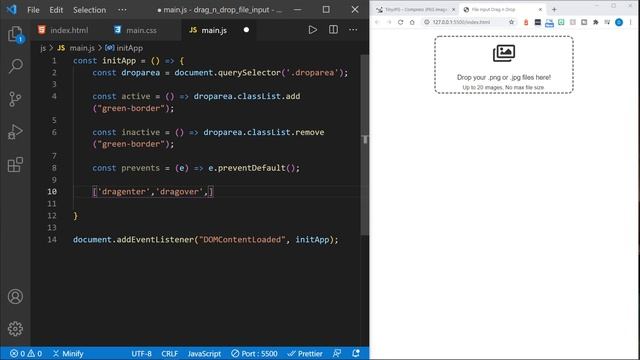The width and height of the screenshot is (640, 360).
Task: Open the Accounts menu icon
Action: coord(15,296)
